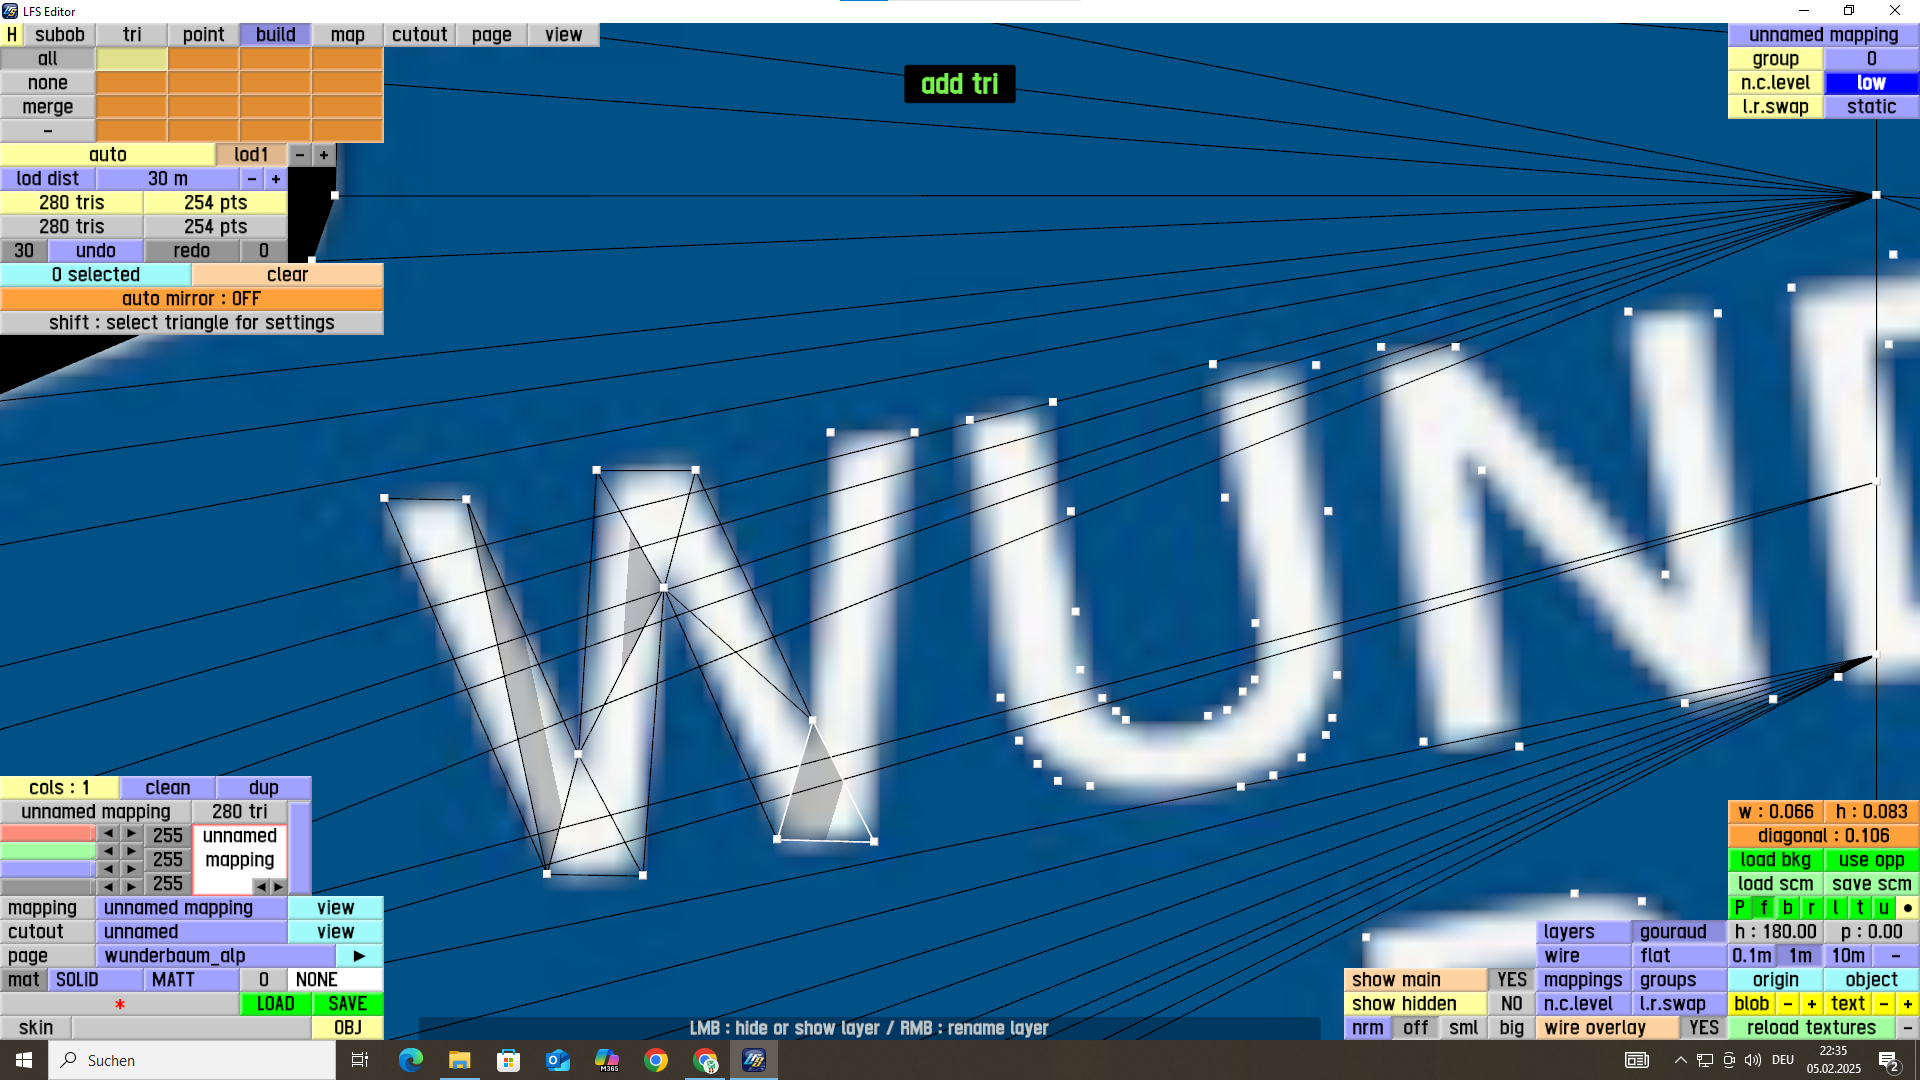The image size is (1920, 1080).
Task: Toggle auto mirror OFF
Action: point(191,299)
